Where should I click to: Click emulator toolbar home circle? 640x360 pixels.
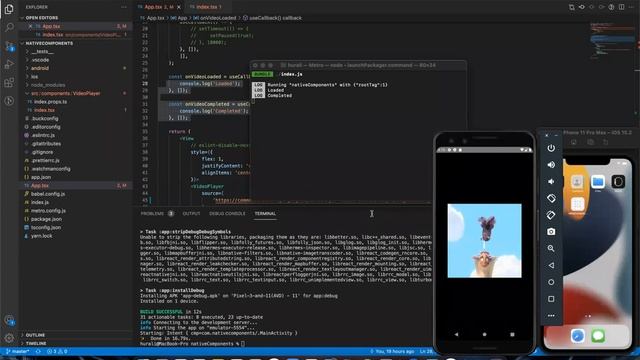pyautogui.click(x=551, y=282)
